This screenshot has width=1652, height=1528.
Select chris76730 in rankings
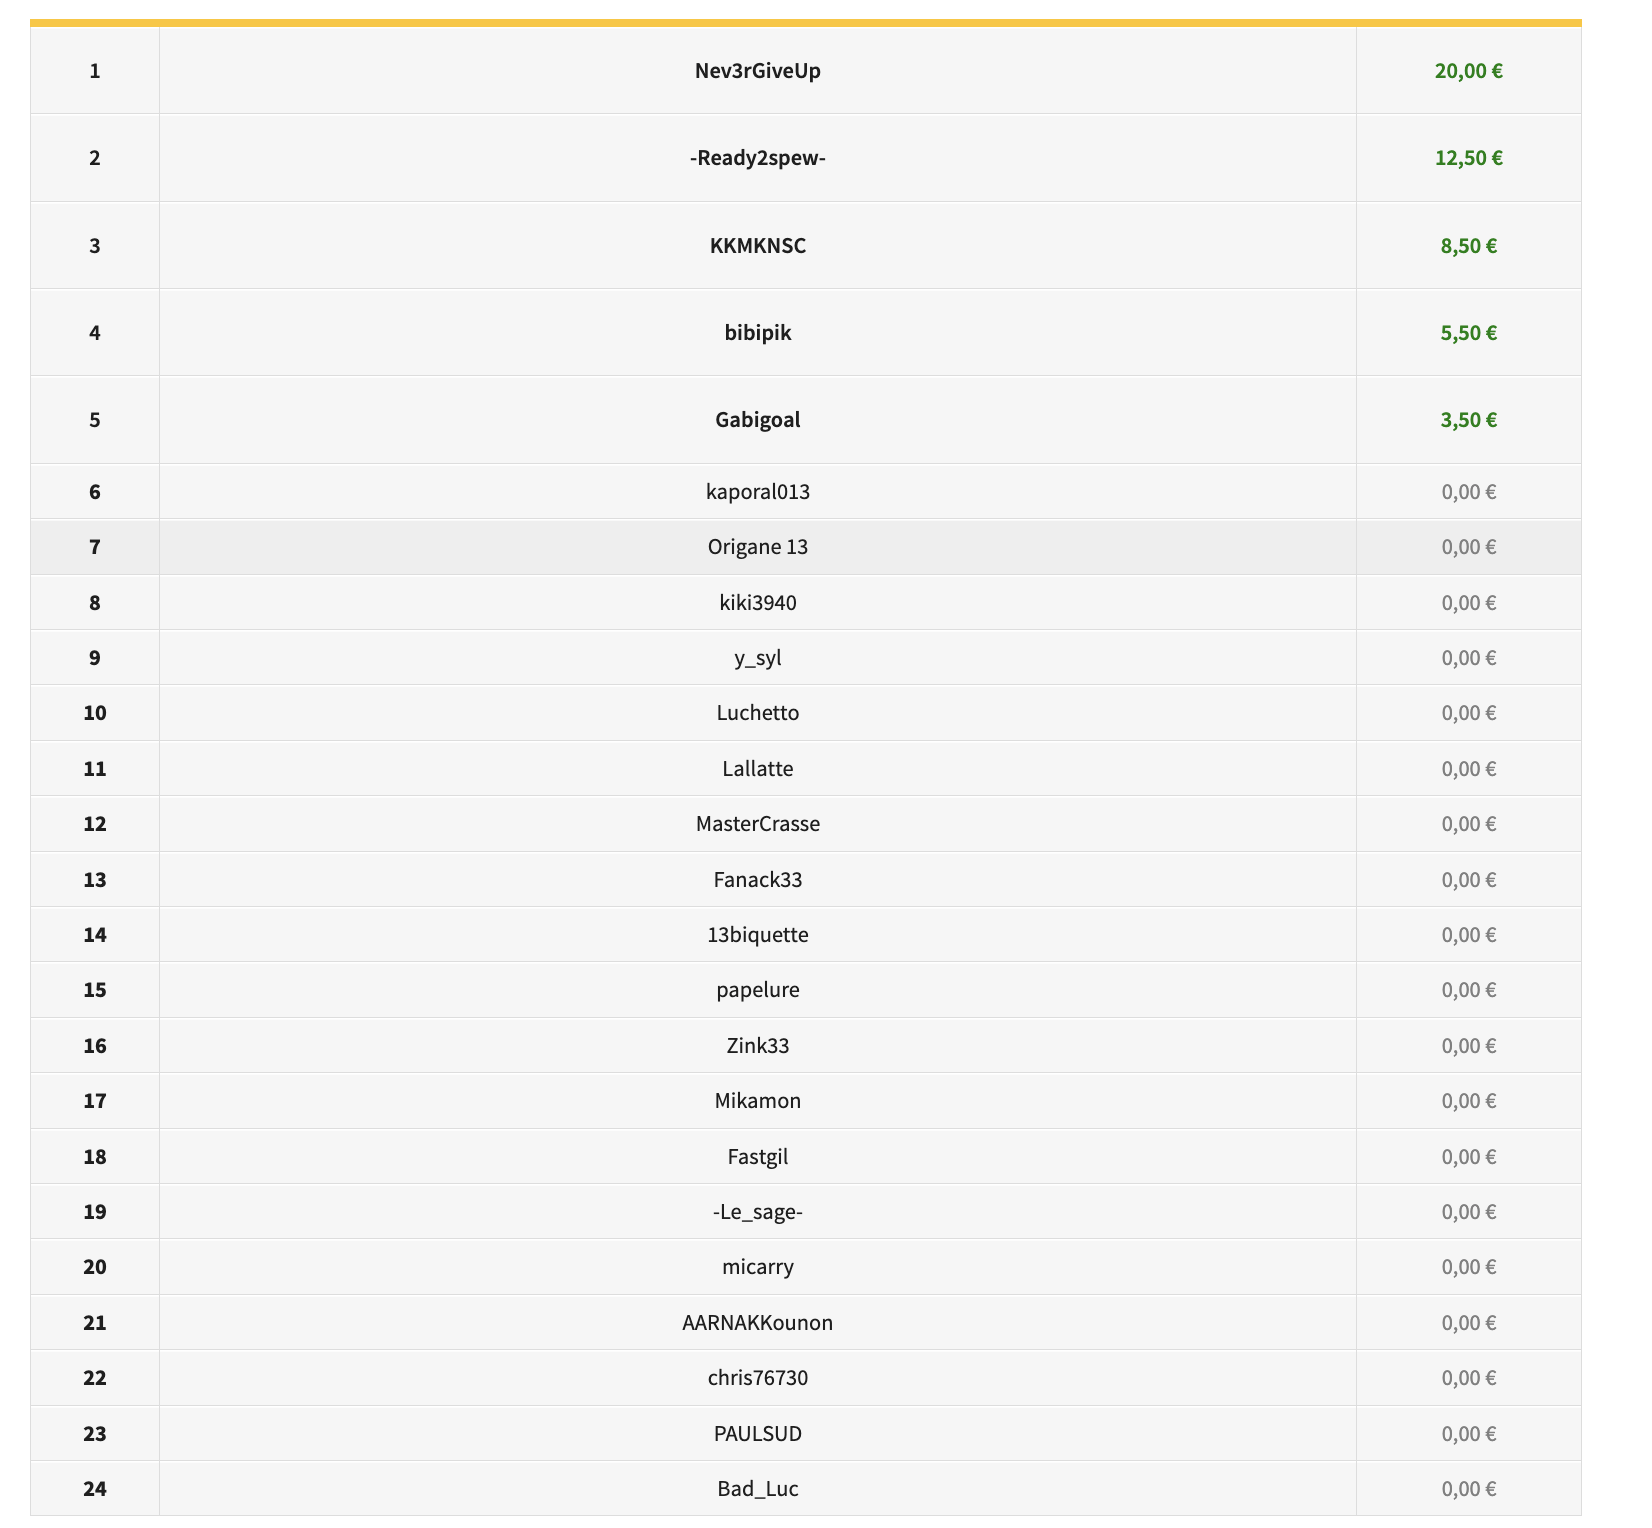757,1378
